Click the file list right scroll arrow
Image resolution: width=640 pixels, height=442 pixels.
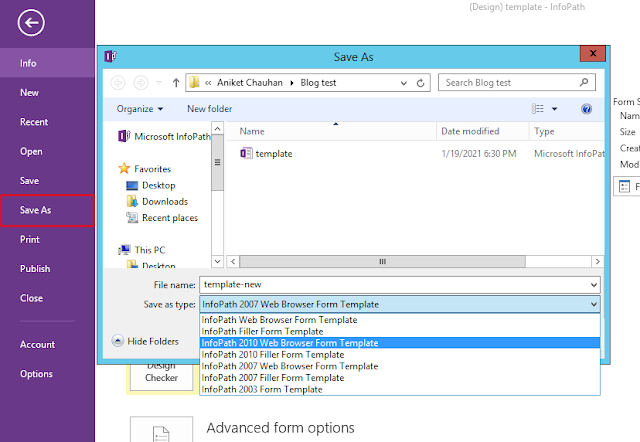pos(598,262)
